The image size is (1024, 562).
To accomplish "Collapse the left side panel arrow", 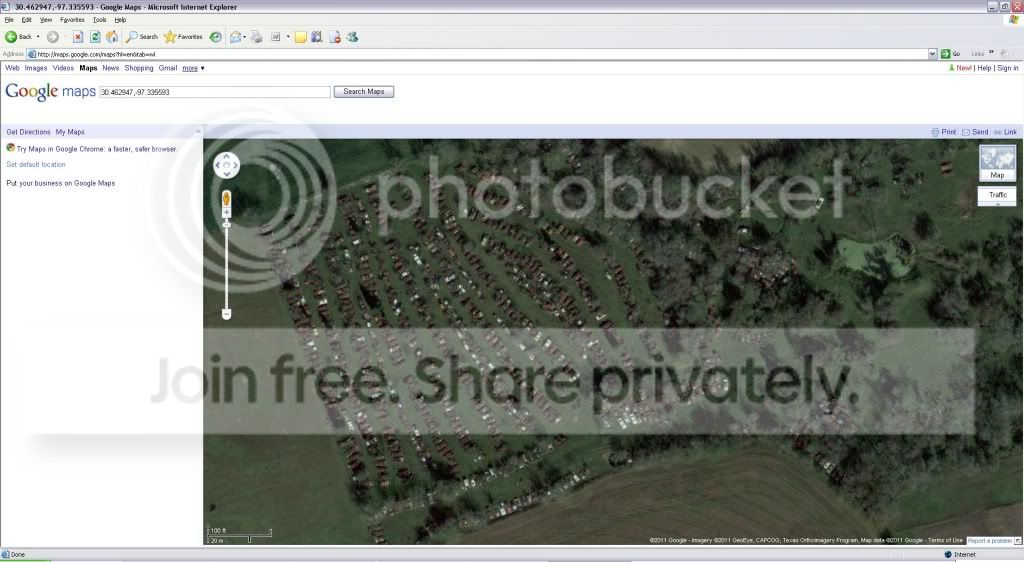I will coord(199,132).
